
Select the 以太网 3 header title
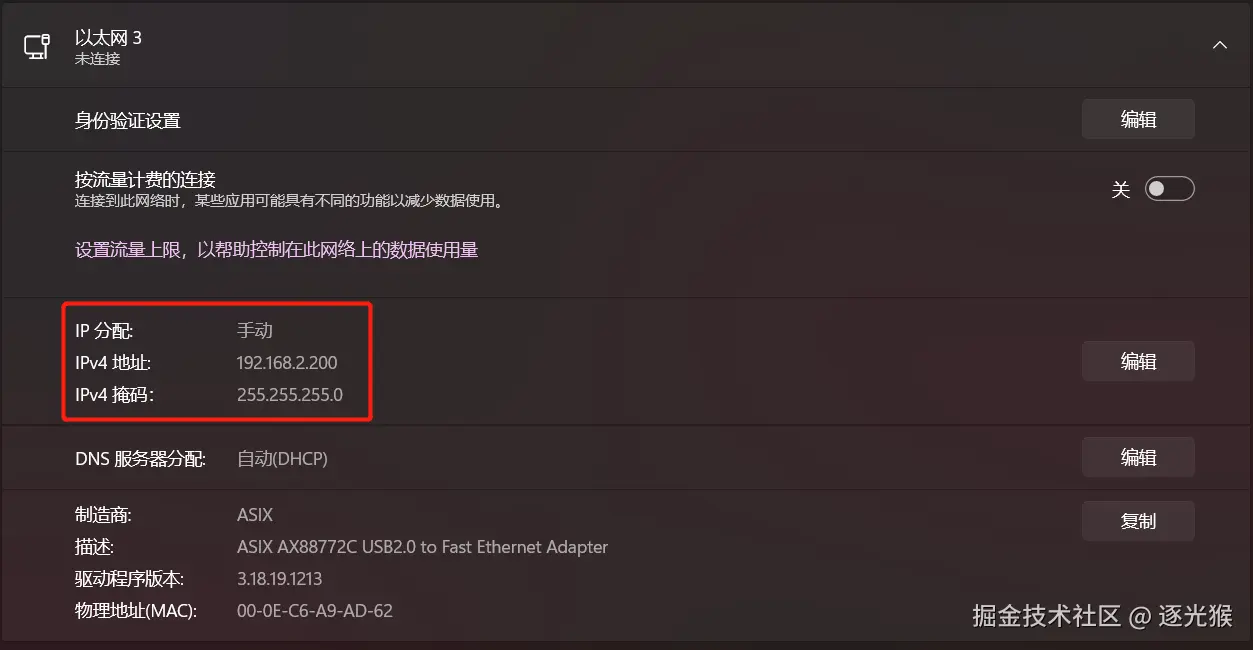click(x=108, y=38)
